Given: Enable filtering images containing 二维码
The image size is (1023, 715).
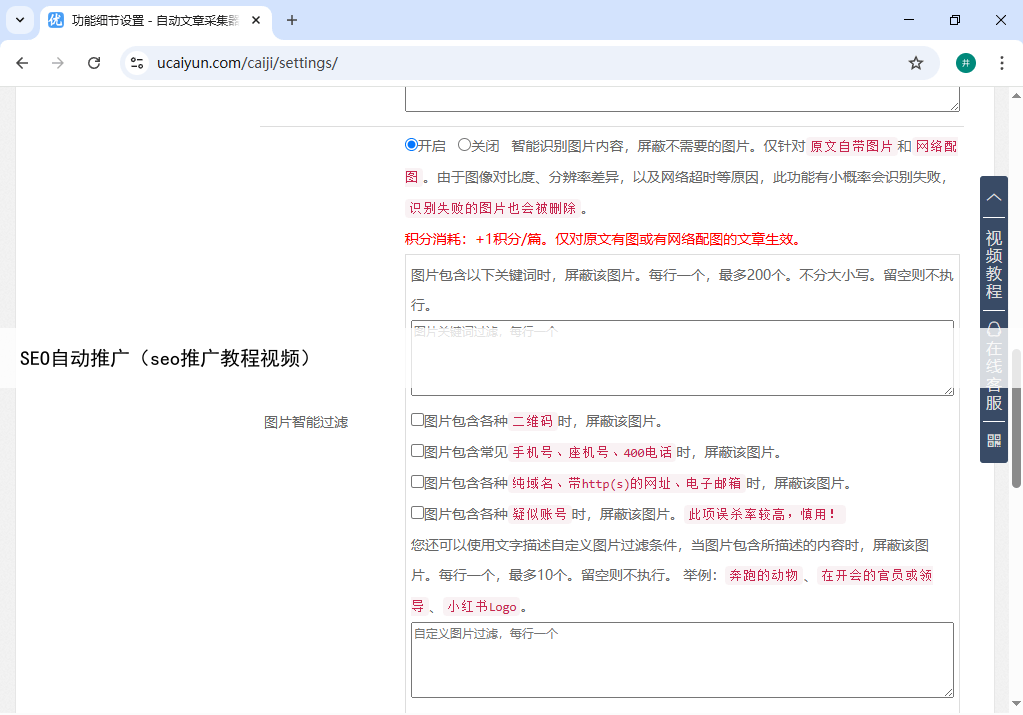Looking at the screenshot, I should coord(417,420).
